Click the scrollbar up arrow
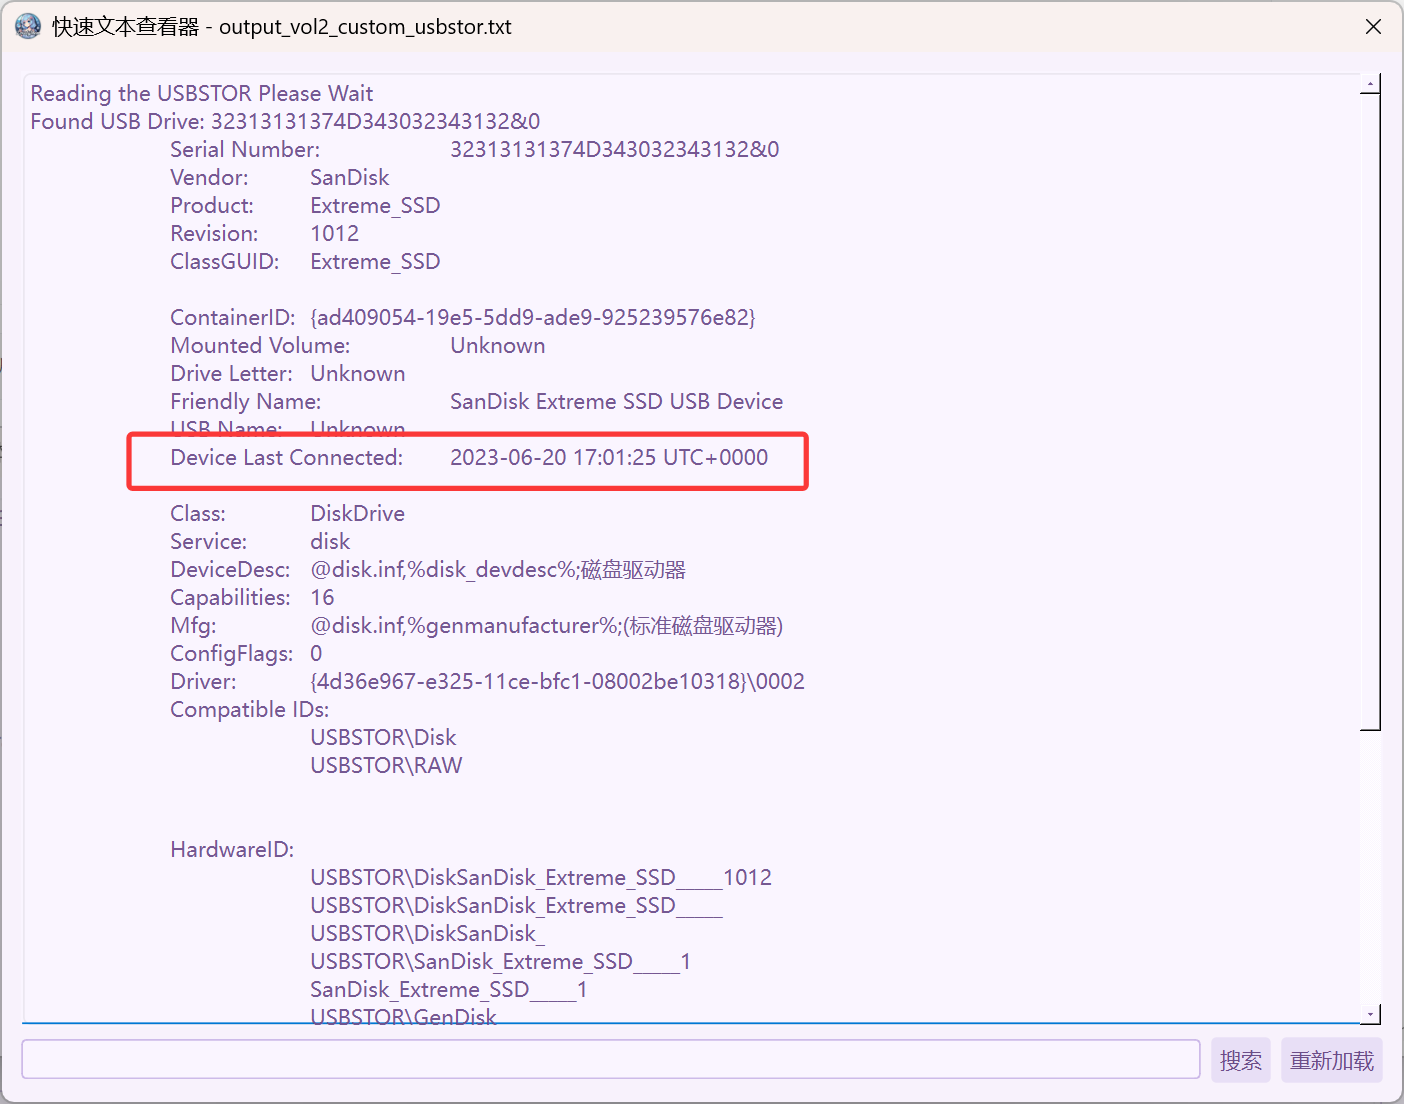 pyautogui.click(x=1371, y=84)
